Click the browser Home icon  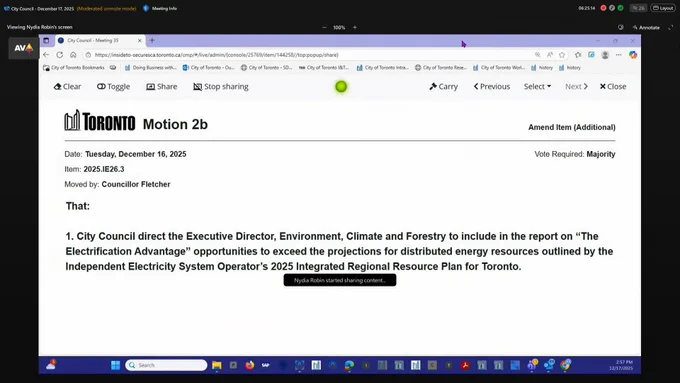[73, 55]
